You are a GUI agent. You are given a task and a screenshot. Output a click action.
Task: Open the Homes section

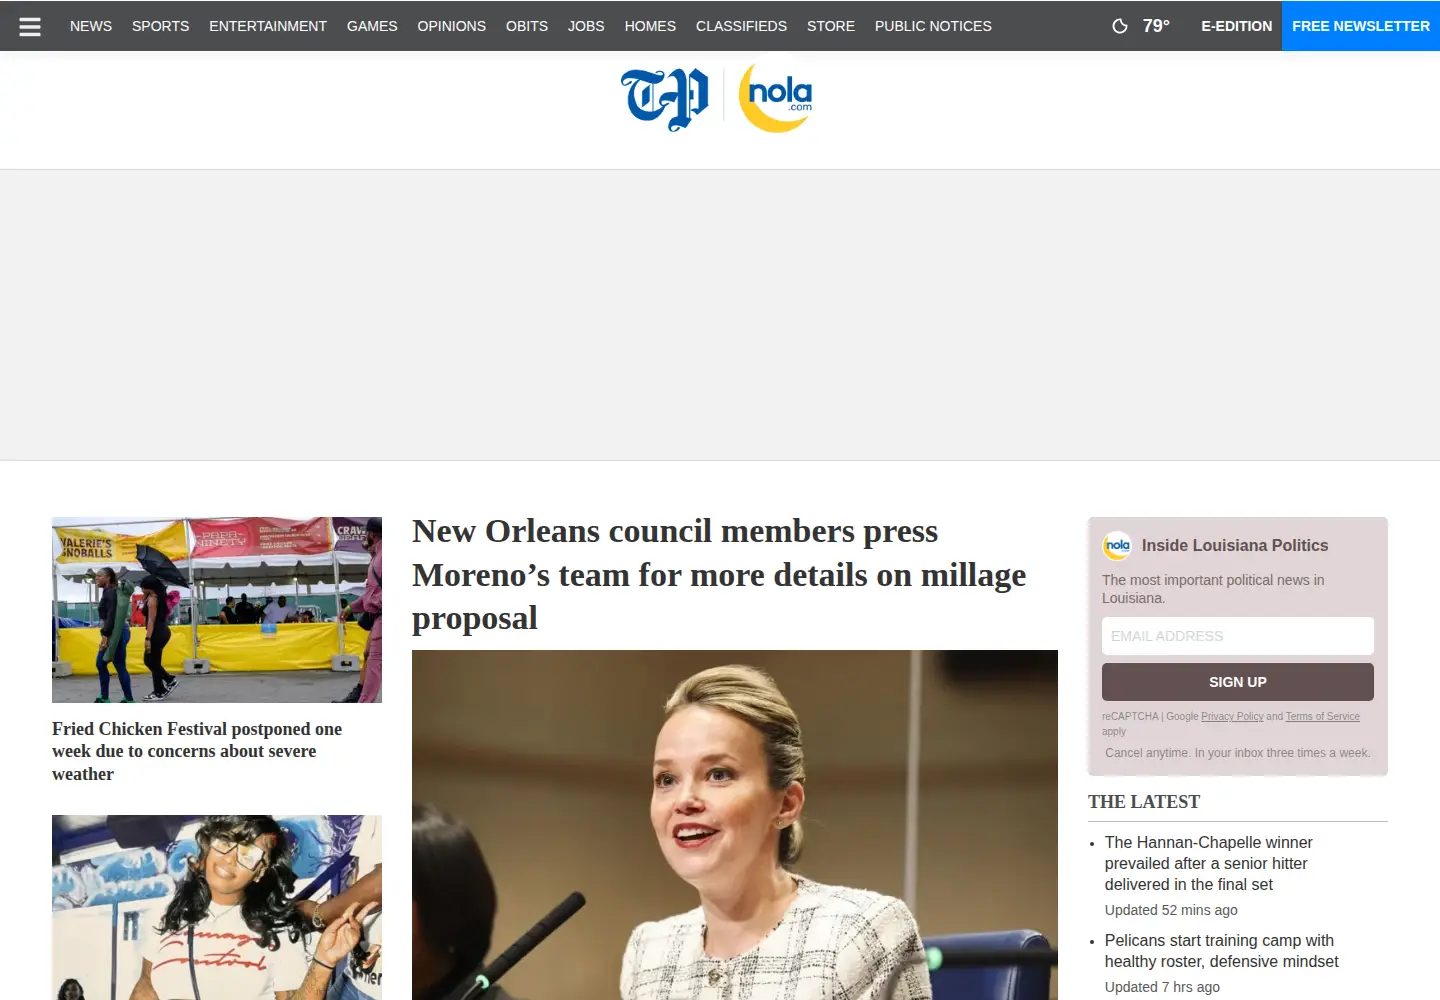pos(650,26)
